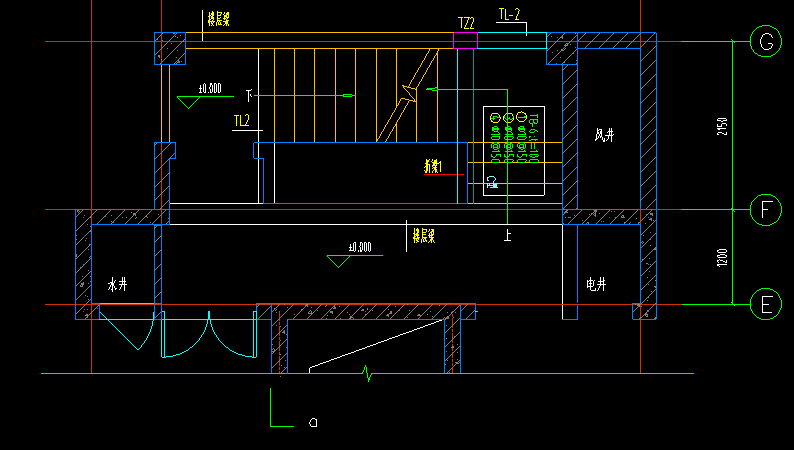The width and height of the screenshot is (794, 450).
Task: Click the cyan single door leaf near 水井
Action: click(127, 330)
